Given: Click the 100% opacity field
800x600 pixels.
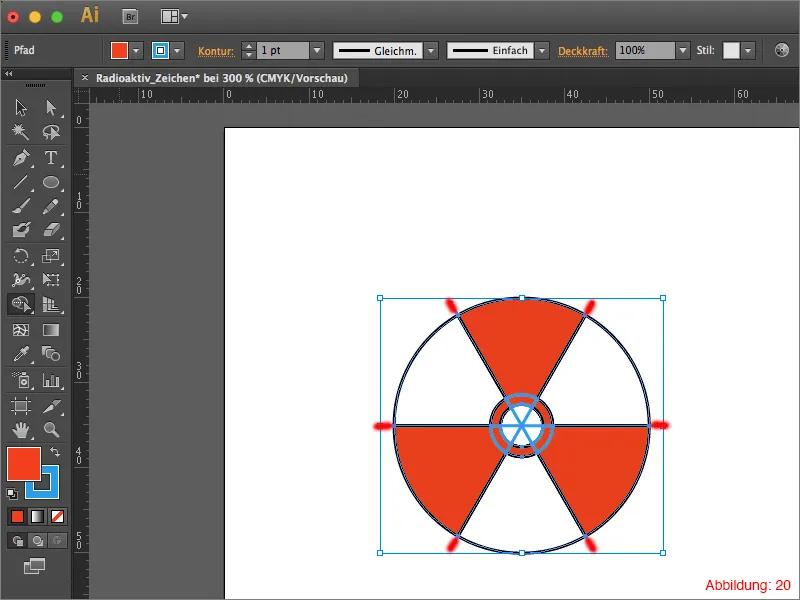Looking at the screenshot, I should [645, 51].
